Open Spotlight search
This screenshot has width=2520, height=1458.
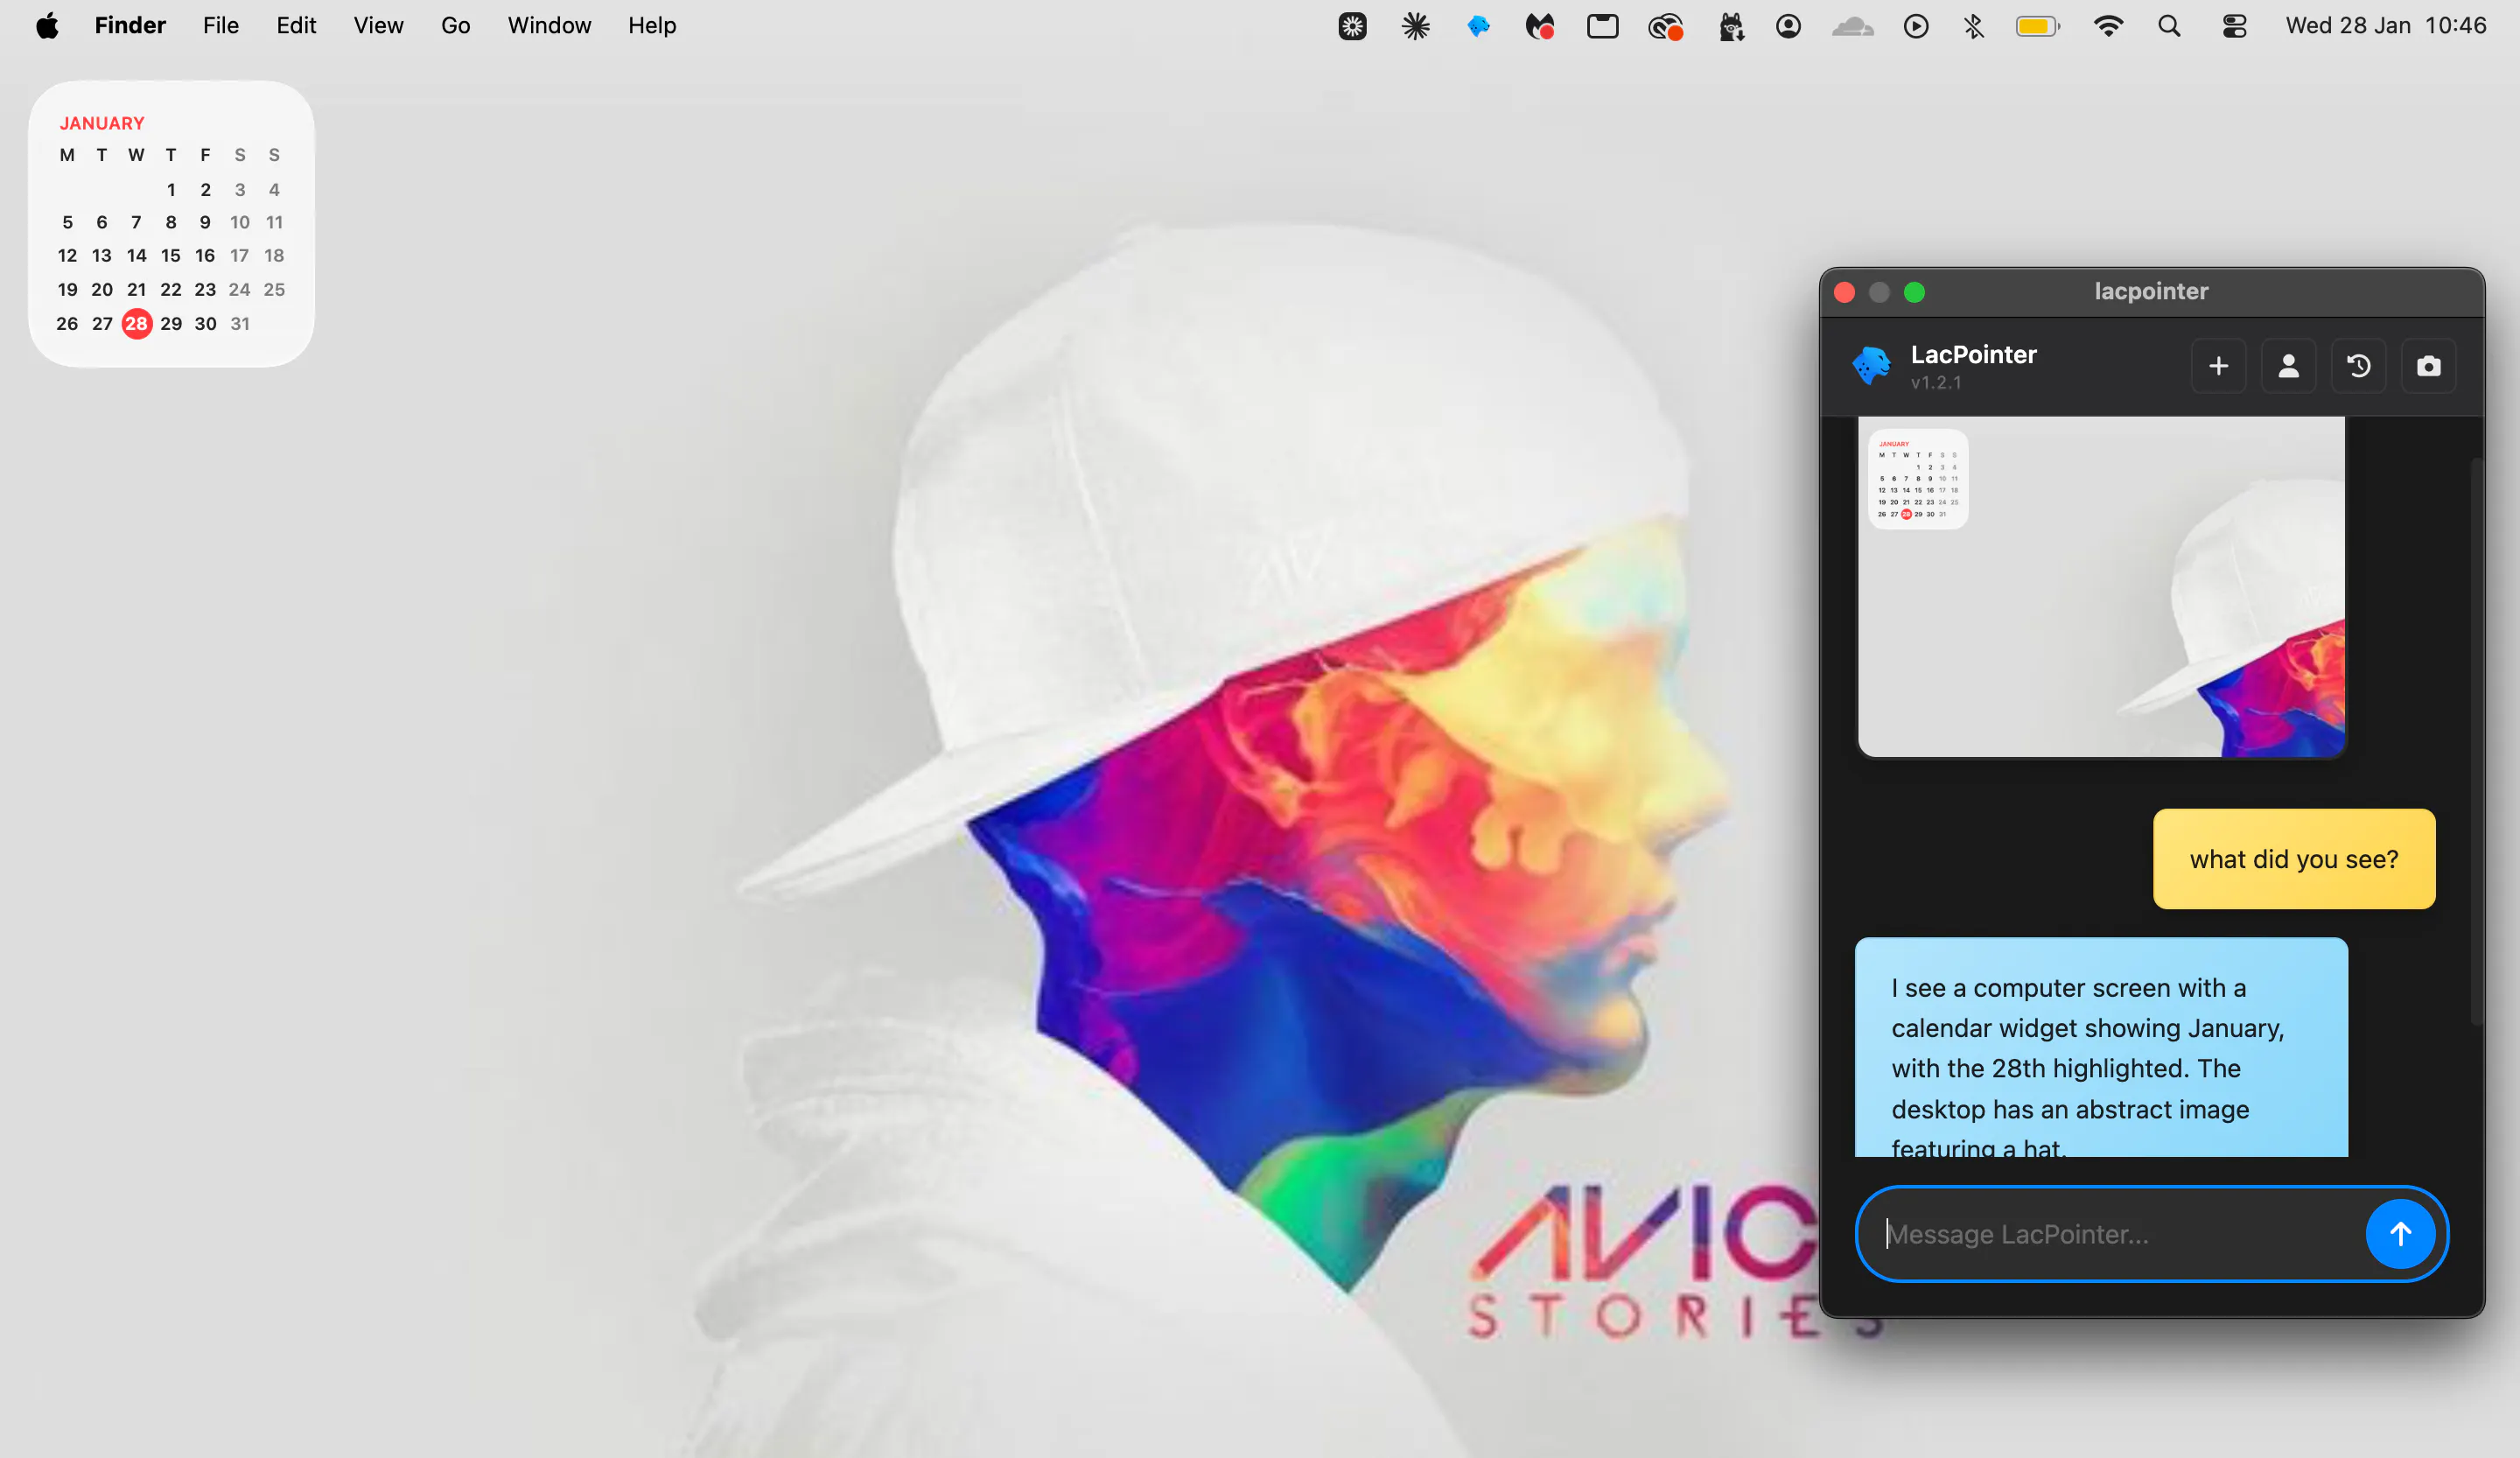2169,26
